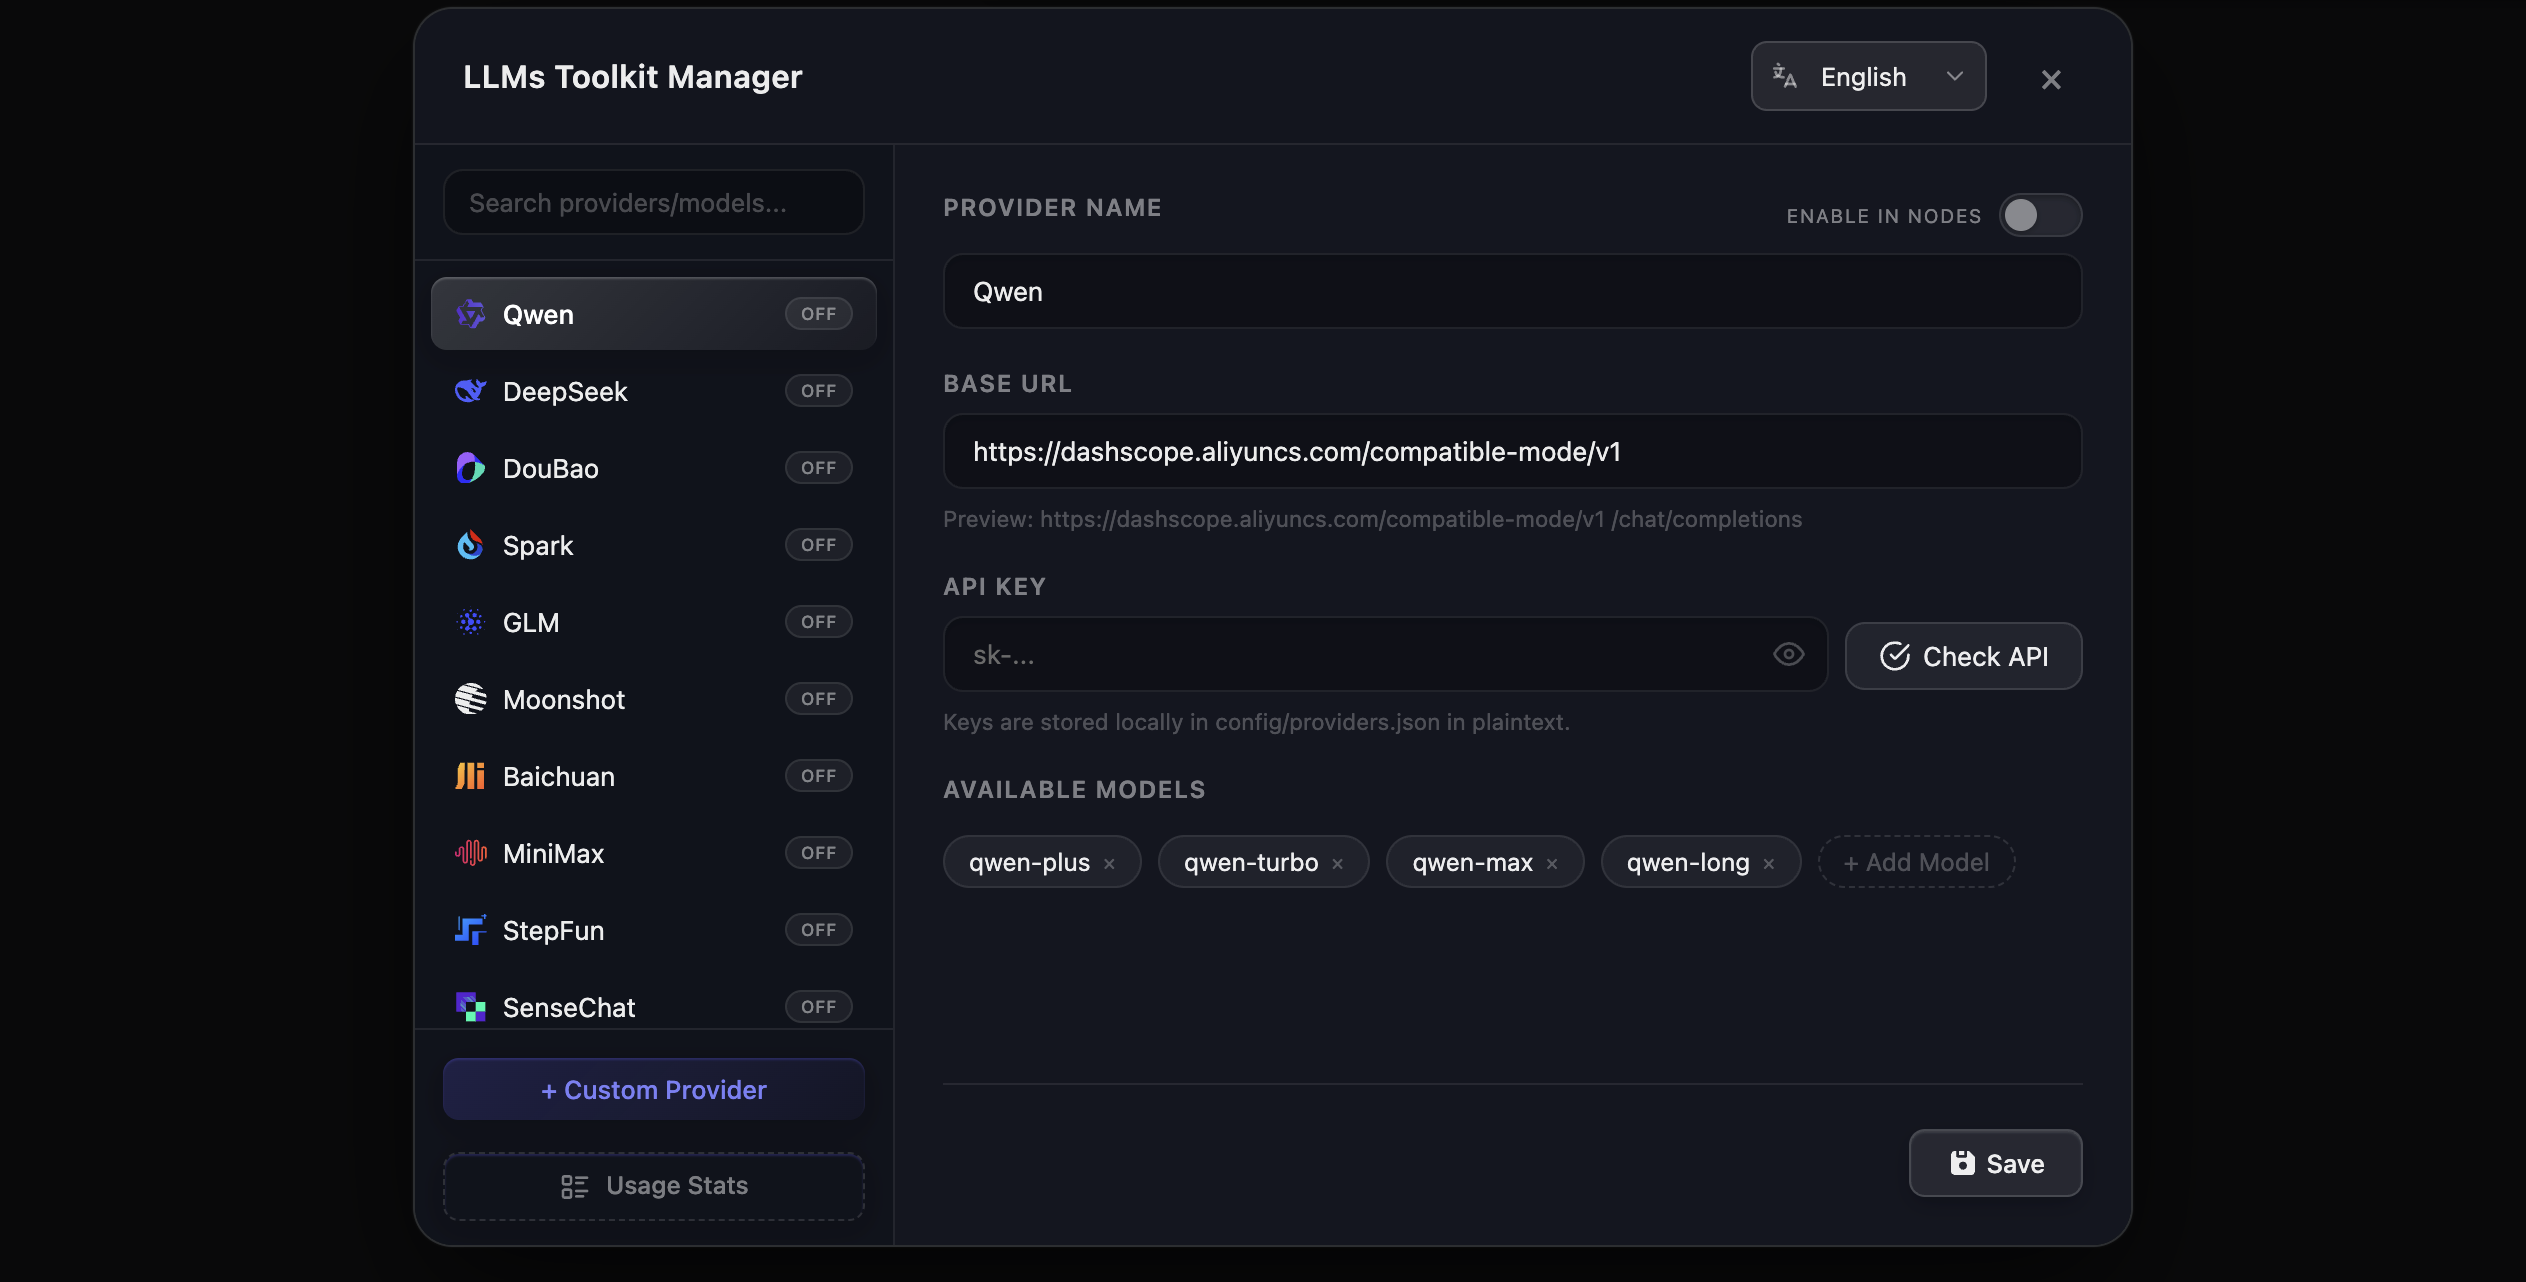Focus the Search providers/models field
This screenshot has height=1282, width=2526.
point(654,203)
